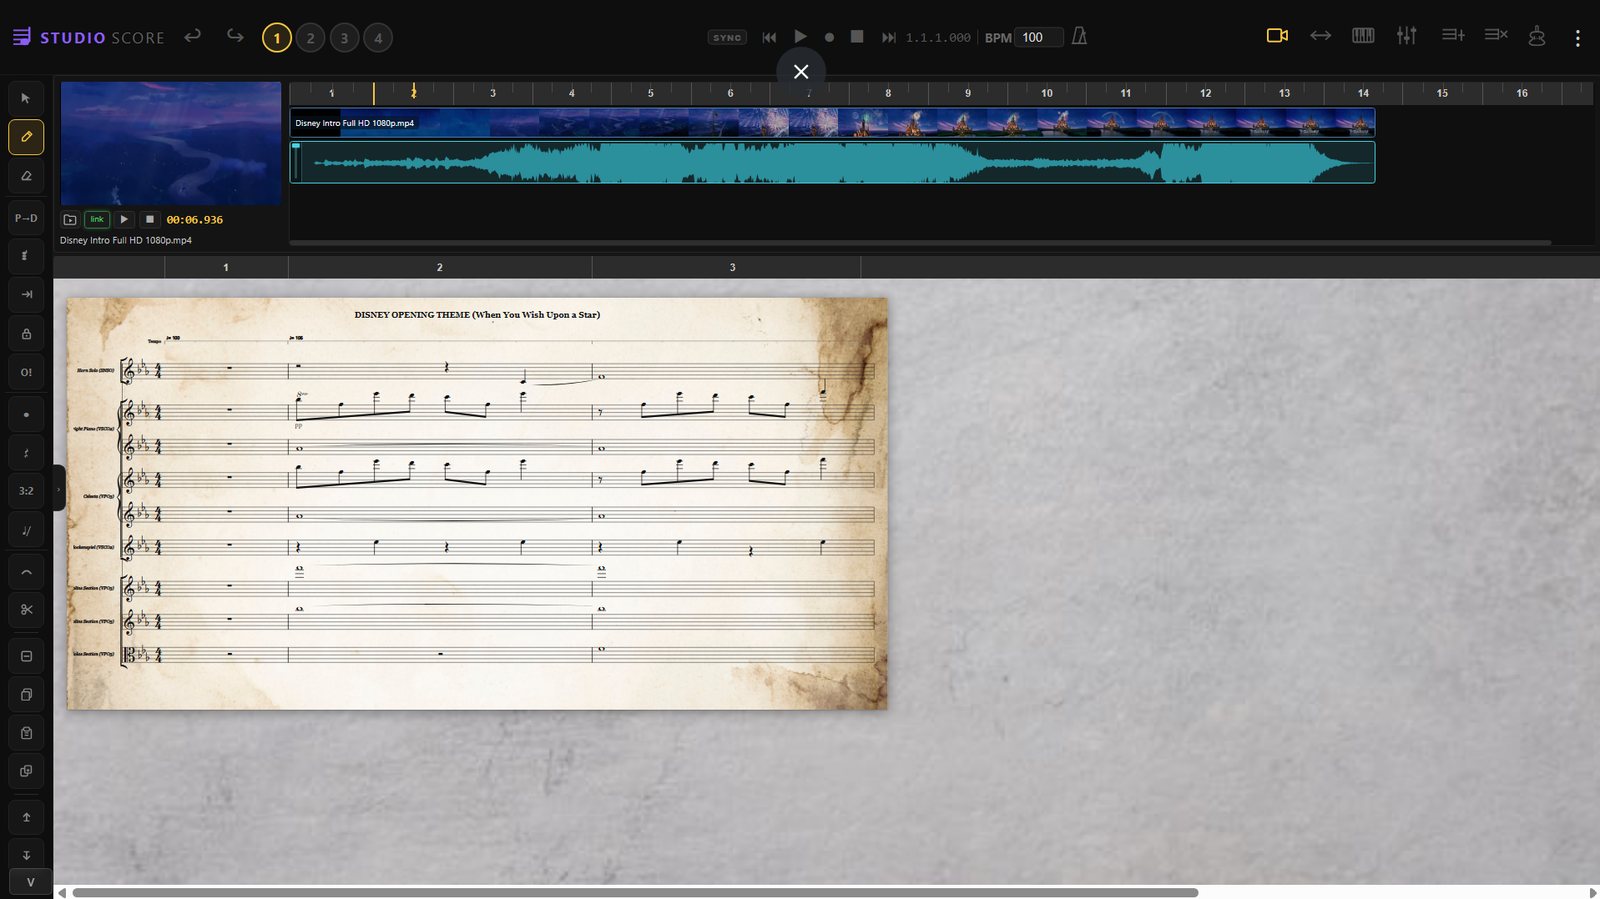This screenshot has width=1600, height=899.
Task: Expand the left side panel handle
Action: [x=58, y=489]
